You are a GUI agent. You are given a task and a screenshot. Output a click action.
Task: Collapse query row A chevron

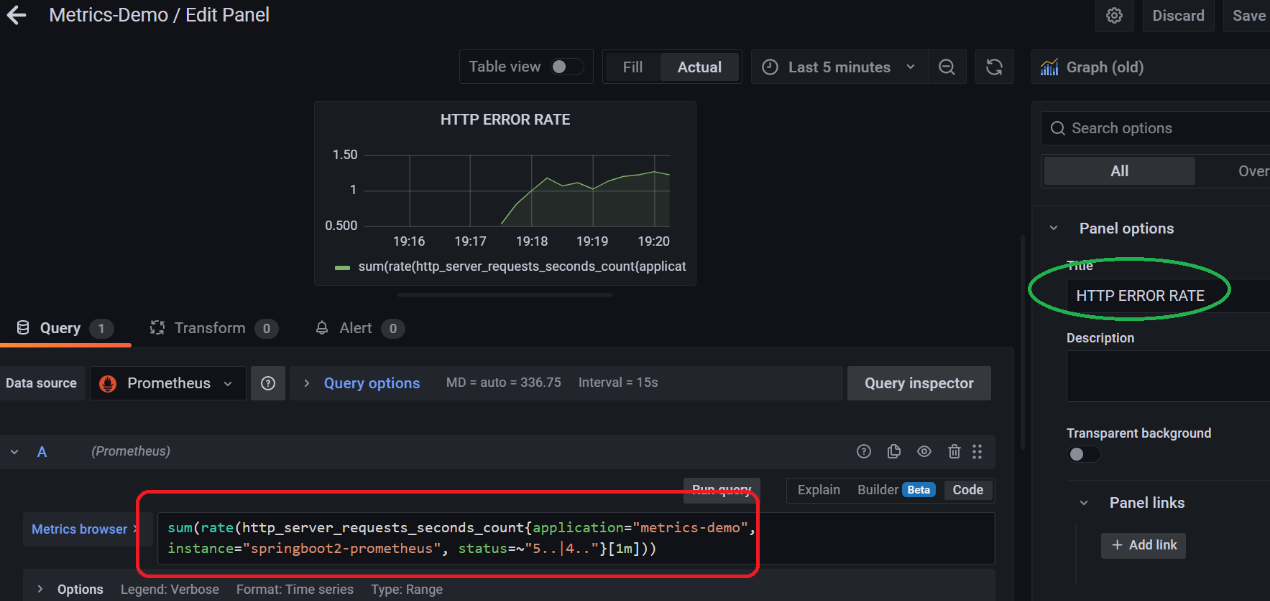click(x=14, y=452)
